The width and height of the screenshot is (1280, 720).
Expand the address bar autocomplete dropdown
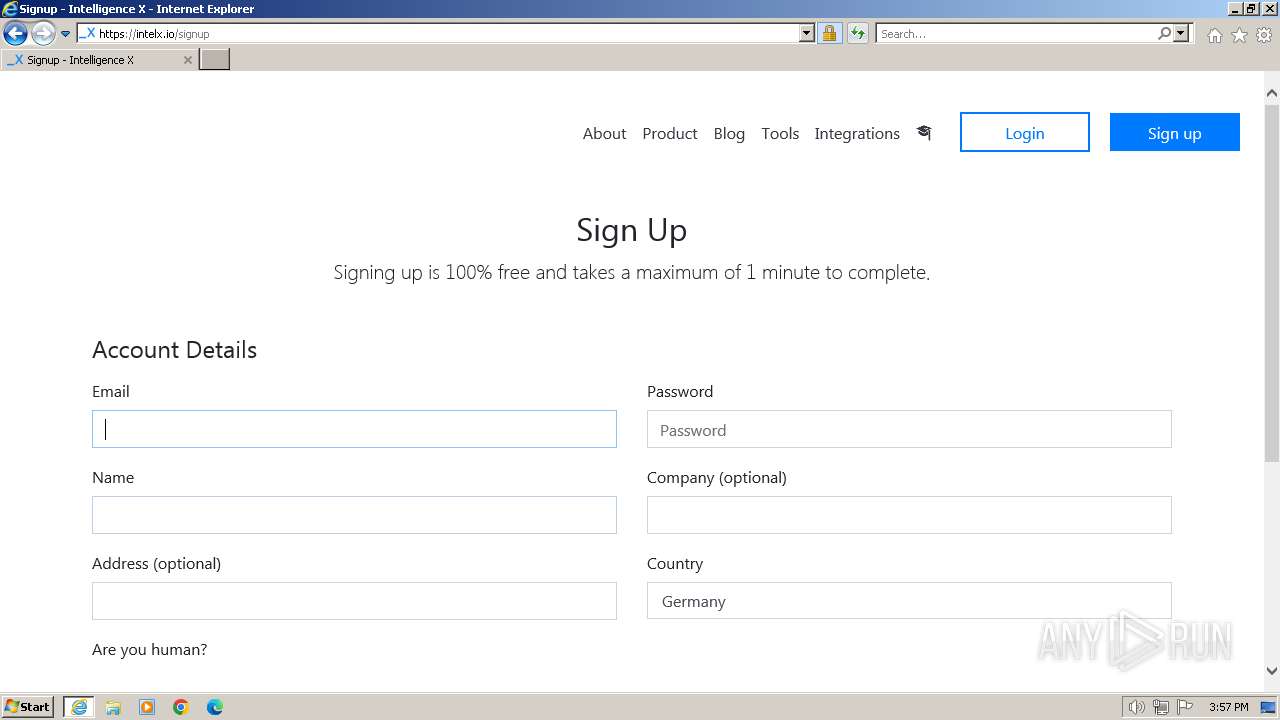807,33
